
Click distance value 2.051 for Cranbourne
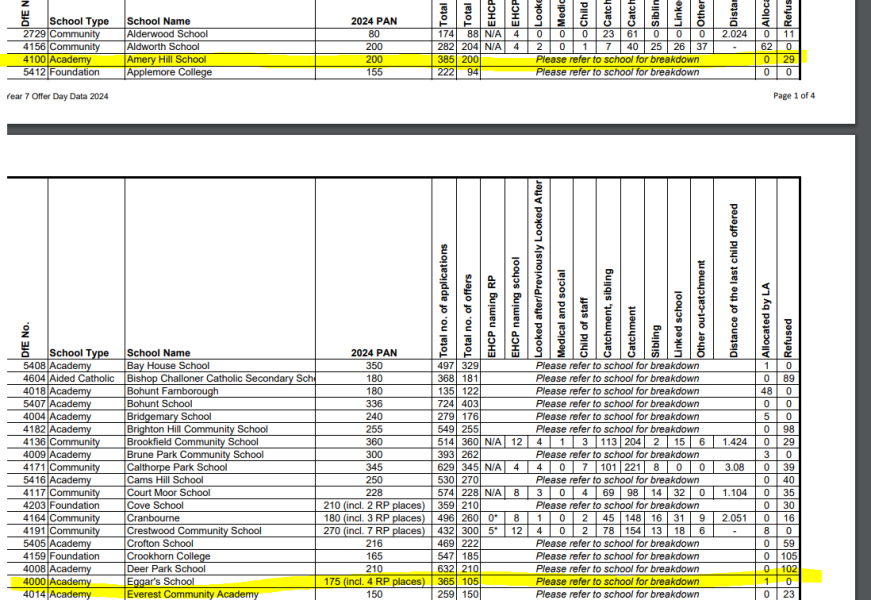[x=734, y=518]
